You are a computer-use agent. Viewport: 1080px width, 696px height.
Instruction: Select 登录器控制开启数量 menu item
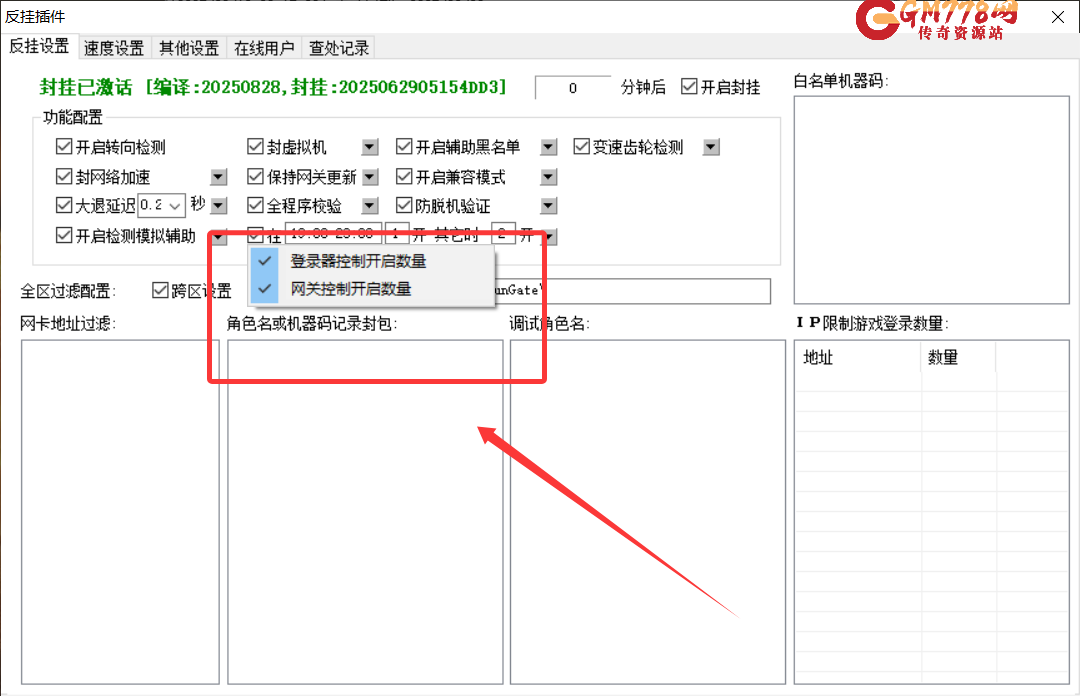pyautogui.click(x=358, y=261)
